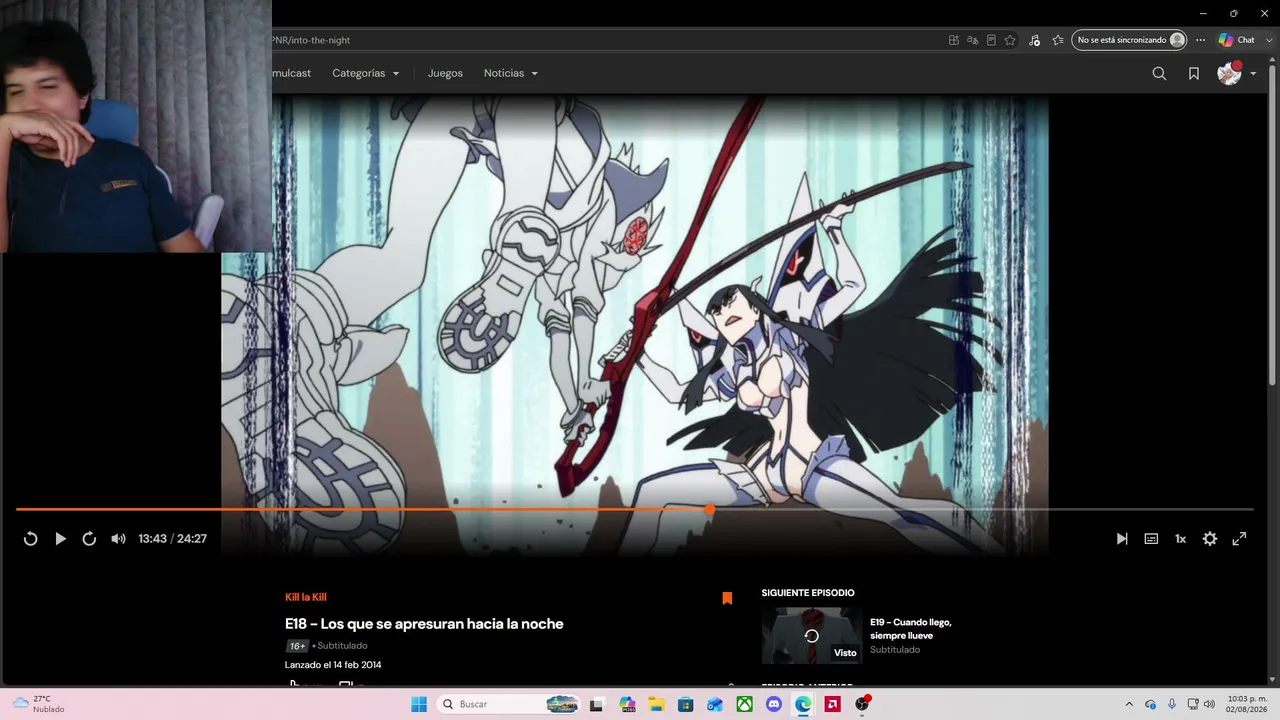Viewport: 1280px width, 720px height.
Task: Open the network icon in system tray
Action: [x=1193, y=704]
